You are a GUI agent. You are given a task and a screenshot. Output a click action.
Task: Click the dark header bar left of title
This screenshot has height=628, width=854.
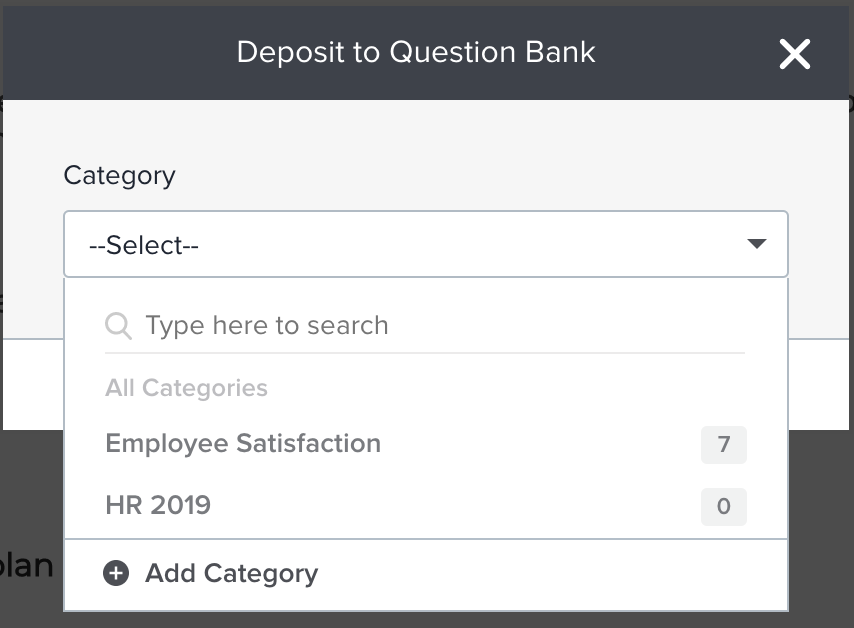(120, 52)
